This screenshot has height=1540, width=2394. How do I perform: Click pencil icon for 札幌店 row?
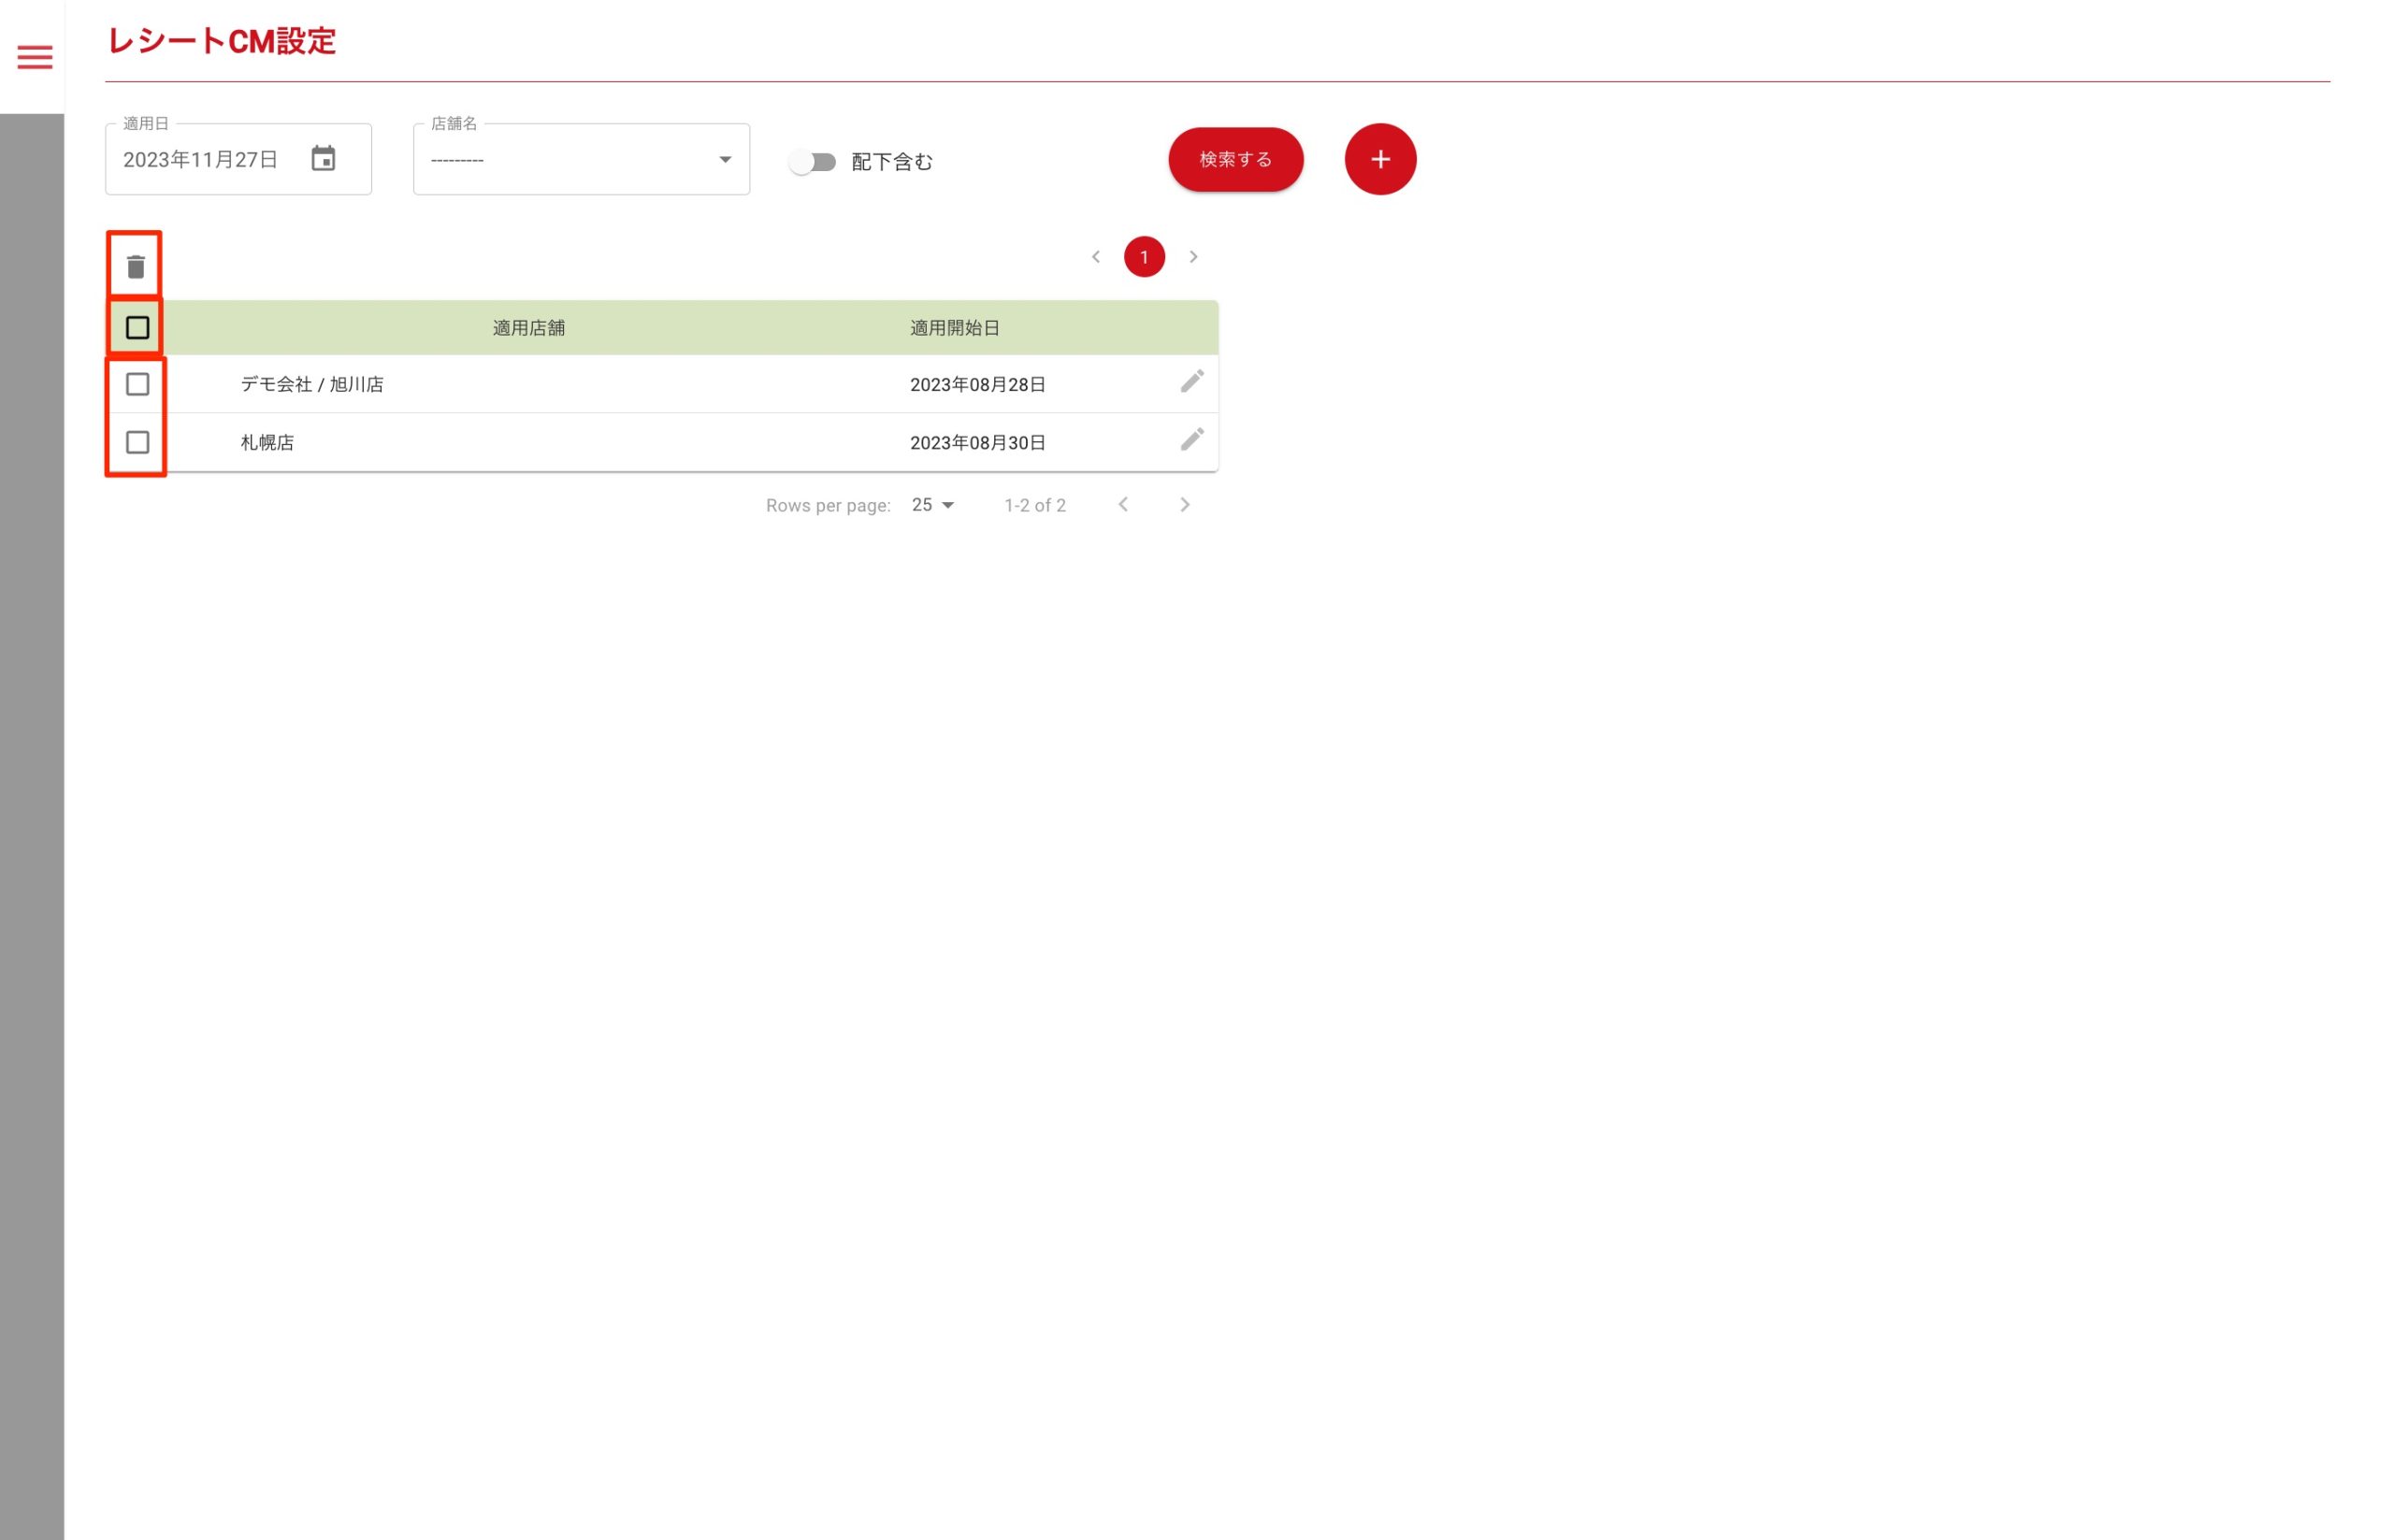tap(1191, 440)
